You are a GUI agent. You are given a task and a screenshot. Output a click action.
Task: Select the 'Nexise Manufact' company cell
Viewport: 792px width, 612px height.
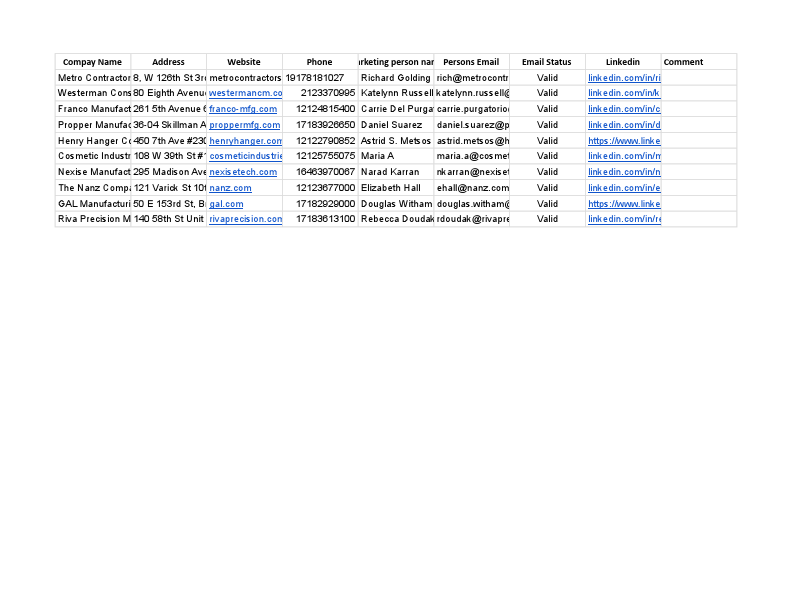point(93,172)
